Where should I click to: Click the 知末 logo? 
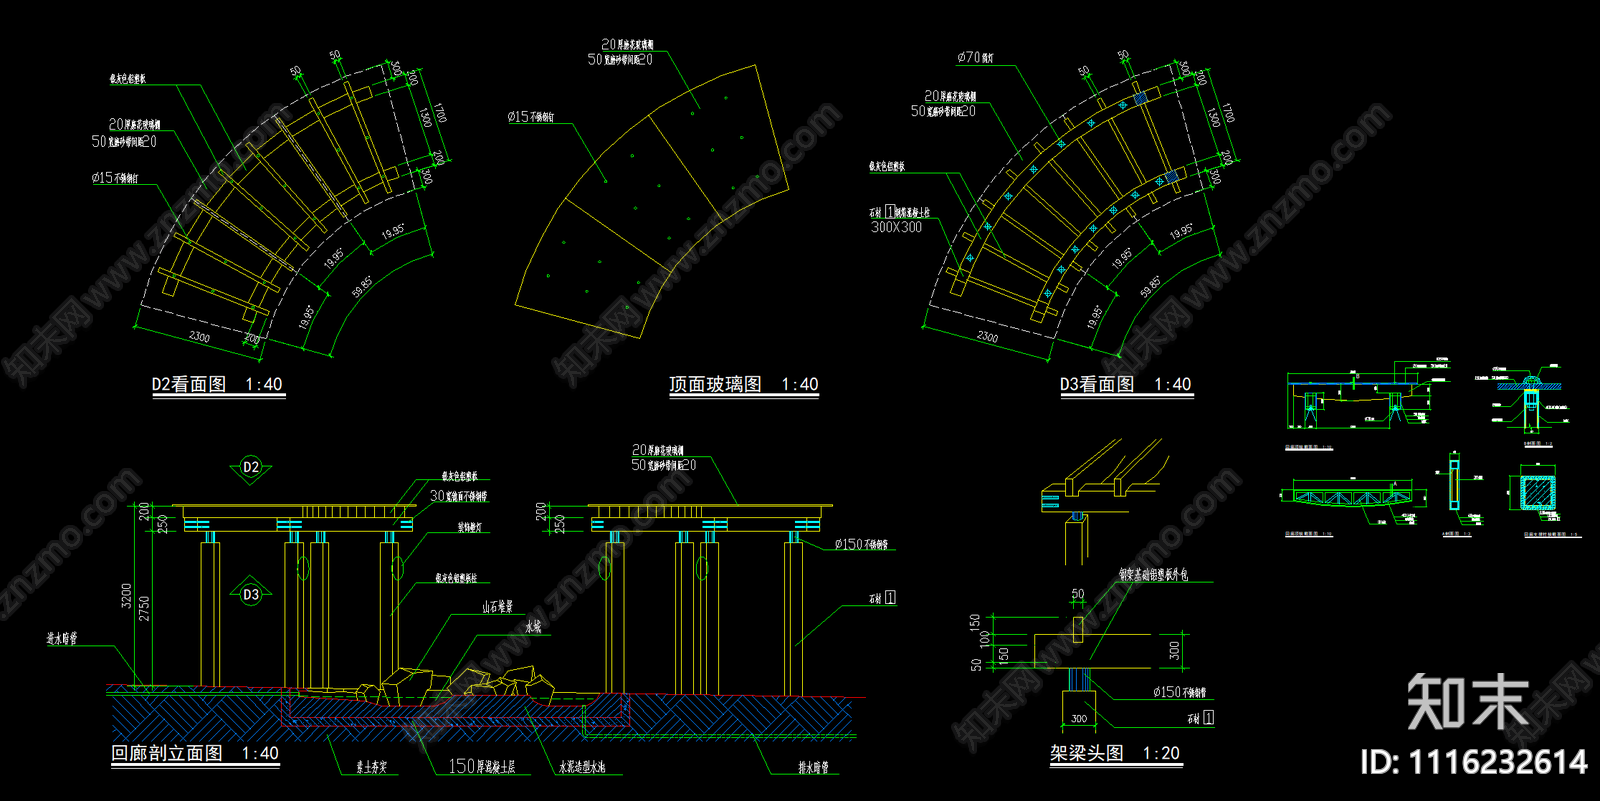click(x=1468, y=701)
